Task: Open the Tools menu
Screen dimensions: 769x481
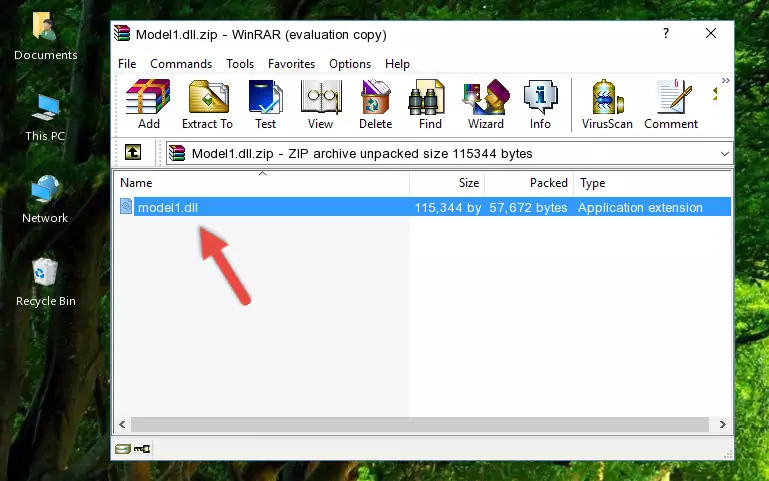Action: pyautogui.click(x=240, y=64)
